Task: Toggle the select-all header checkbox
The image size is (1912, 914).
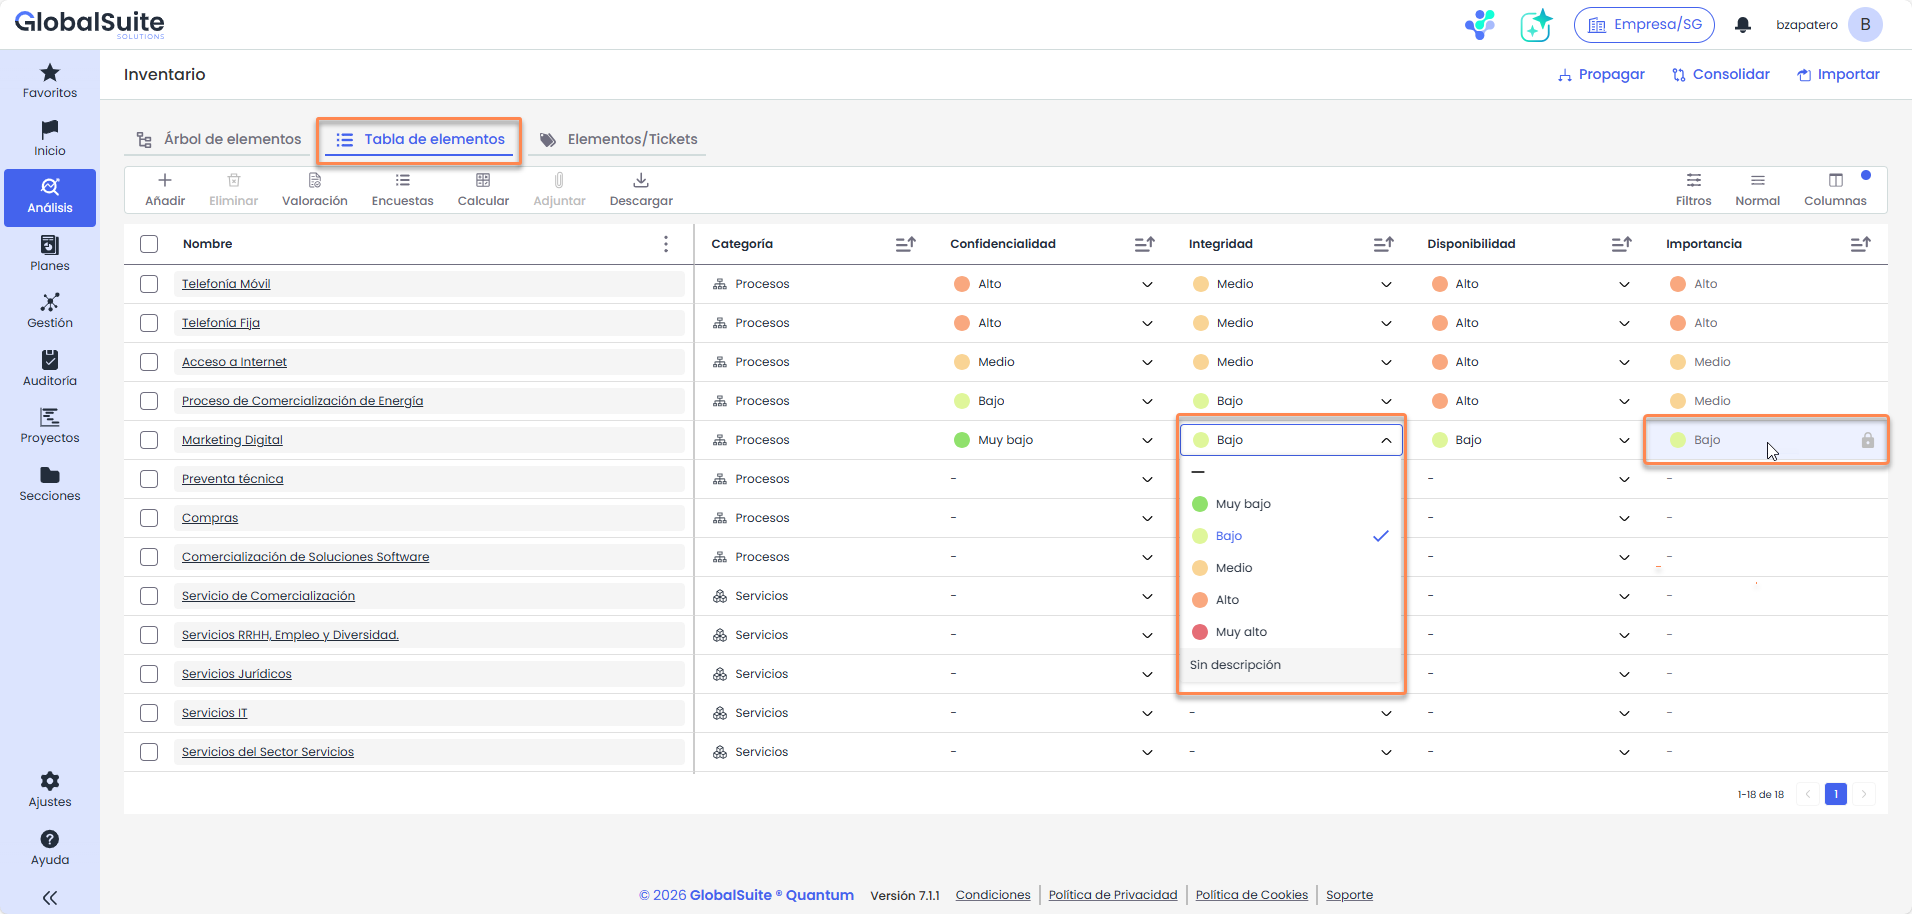Action: point(149,244)
